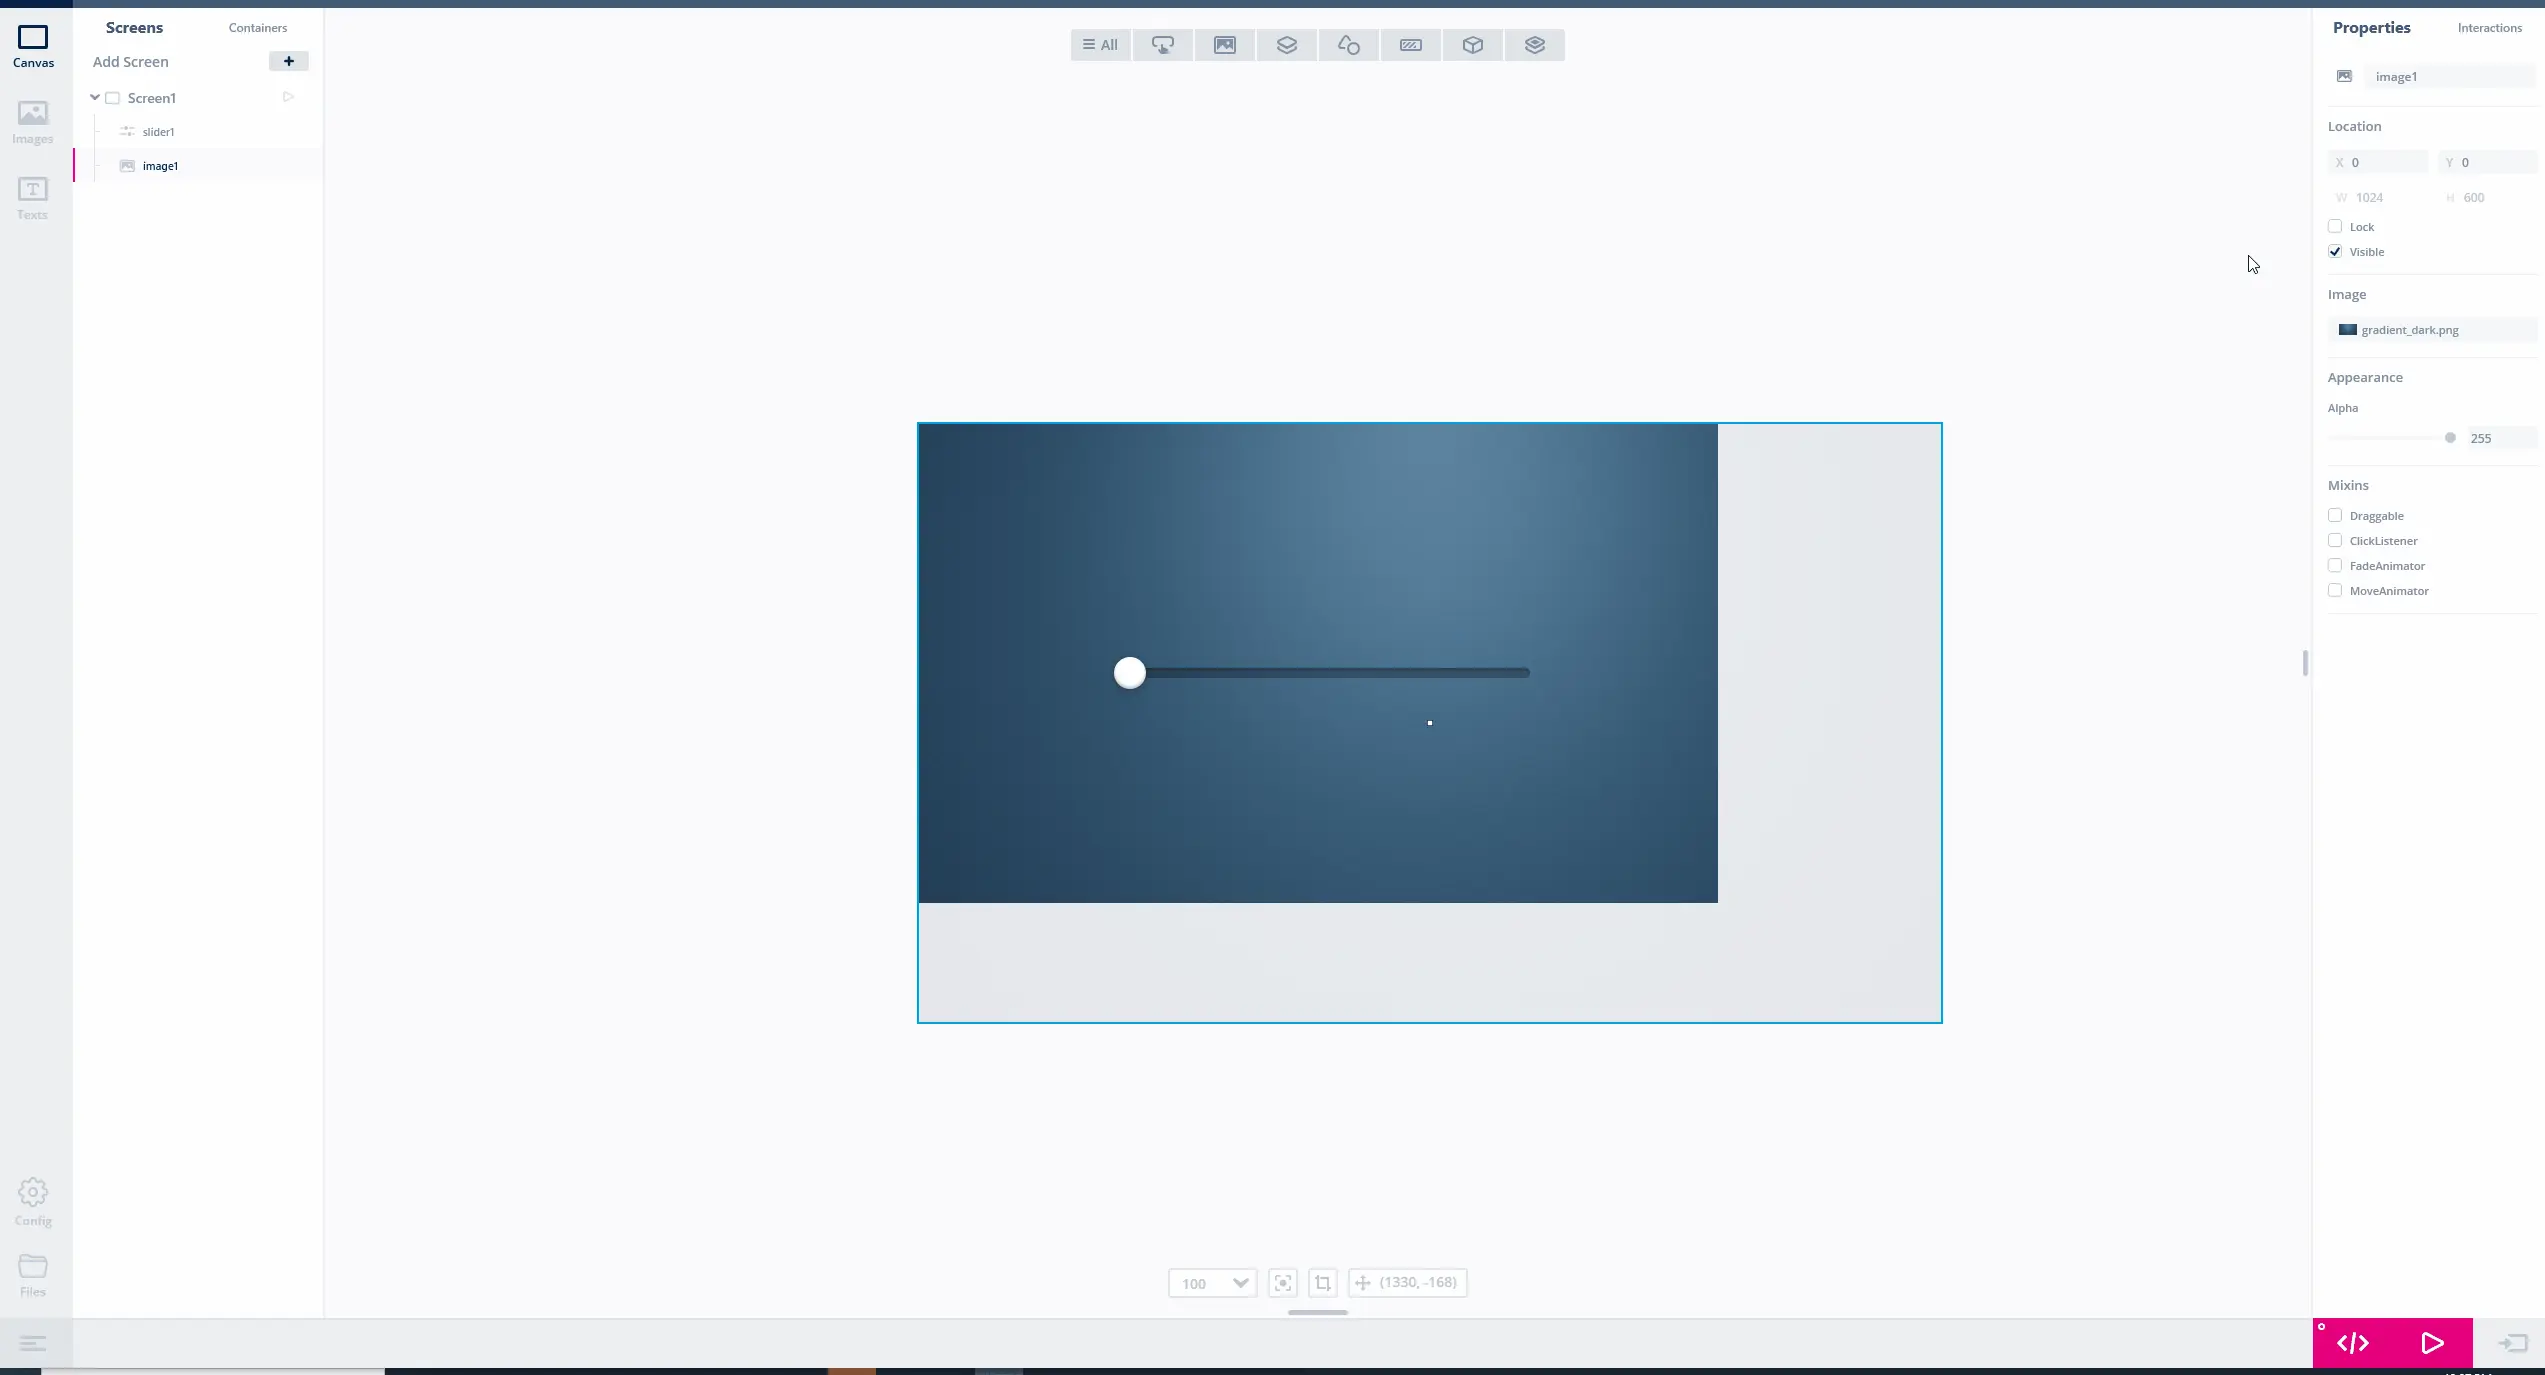Open the 3D cube widget category
The width and height of the screenshot is (2545, 1375).
click(x=1473, y=45)
